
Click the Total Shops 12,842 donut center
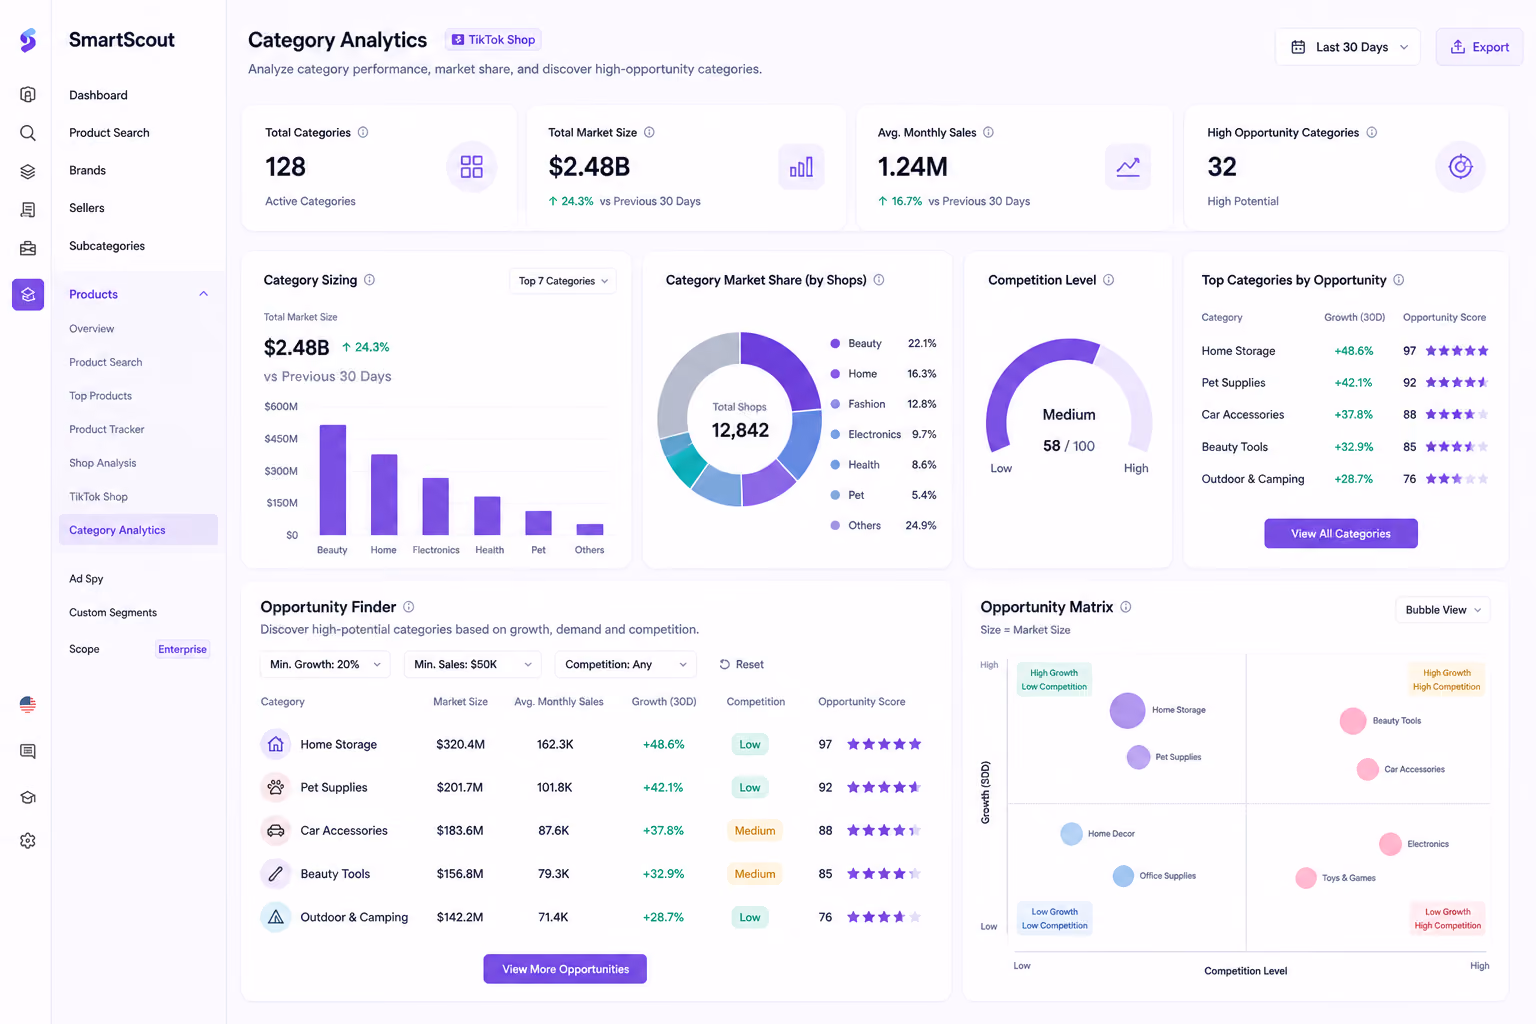[x=740, y=421]
